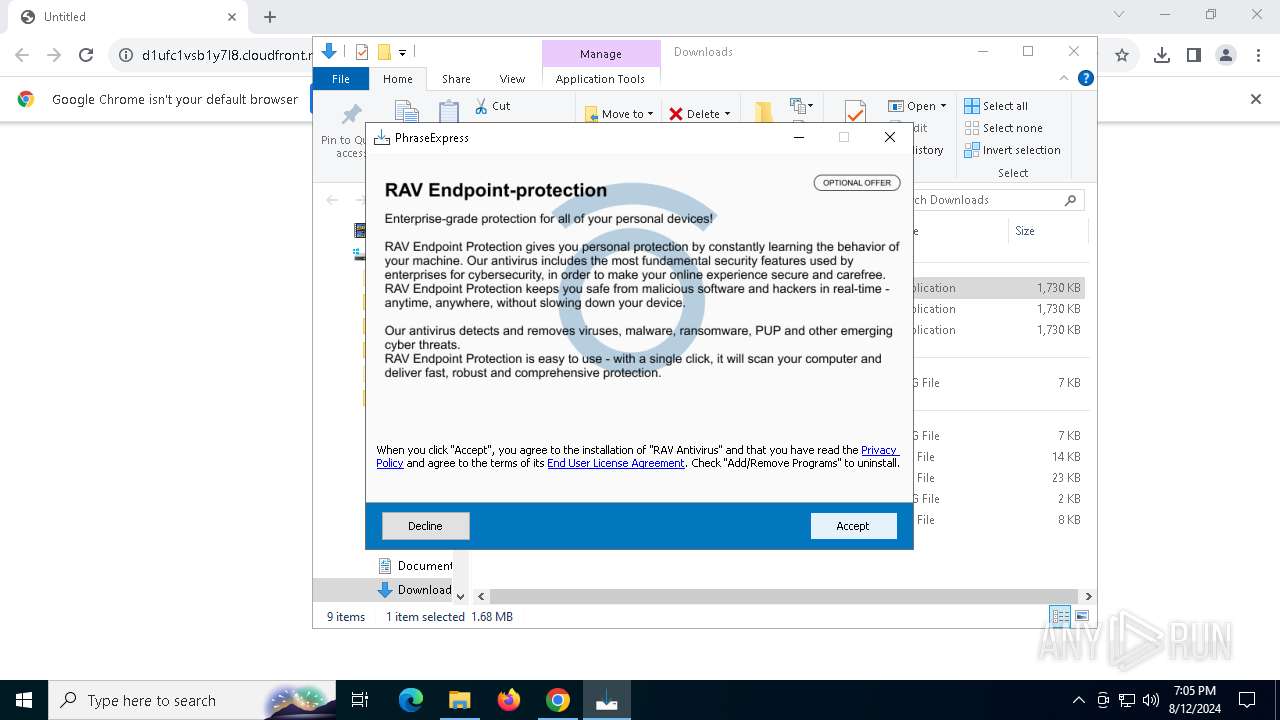The height and width of the screenshot is (720, 1280).
Task: Open the Application Tools tab
Action: 600,79
